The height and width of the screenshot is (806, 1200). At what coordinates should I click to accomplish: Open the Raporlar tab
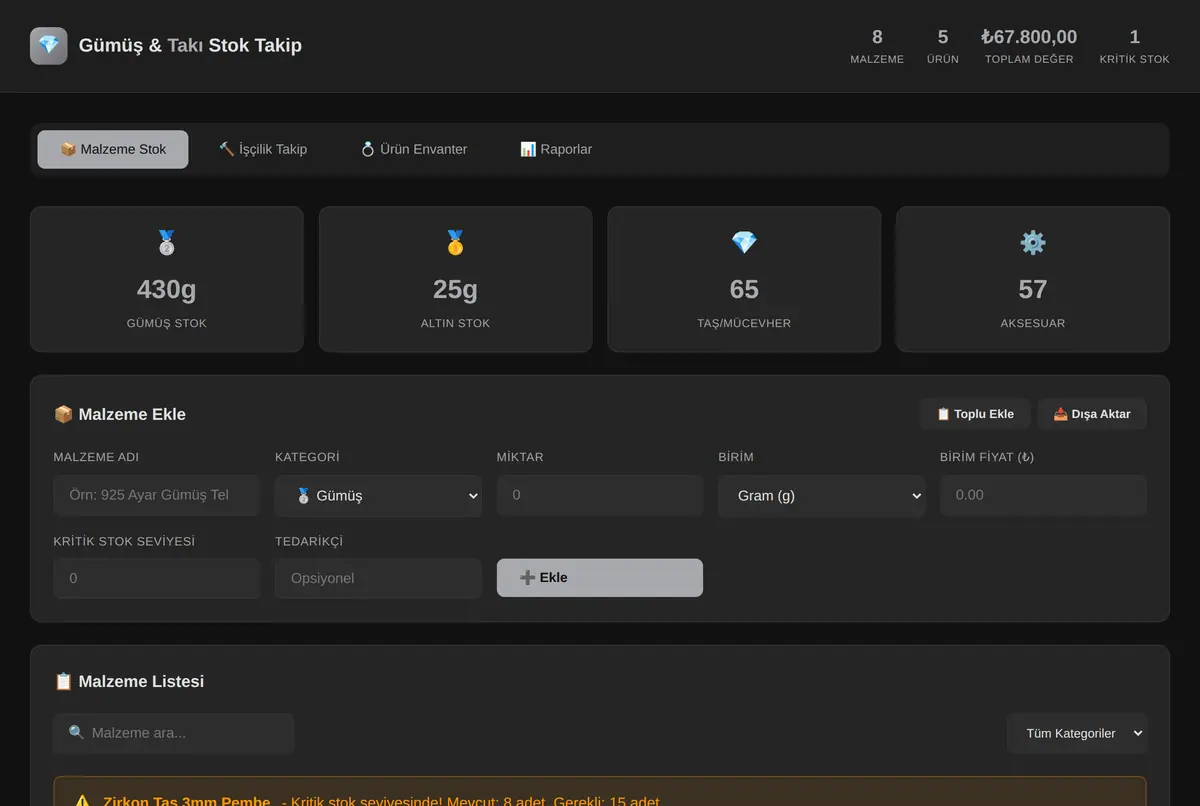pyautogui.click(x=556, y=149)
